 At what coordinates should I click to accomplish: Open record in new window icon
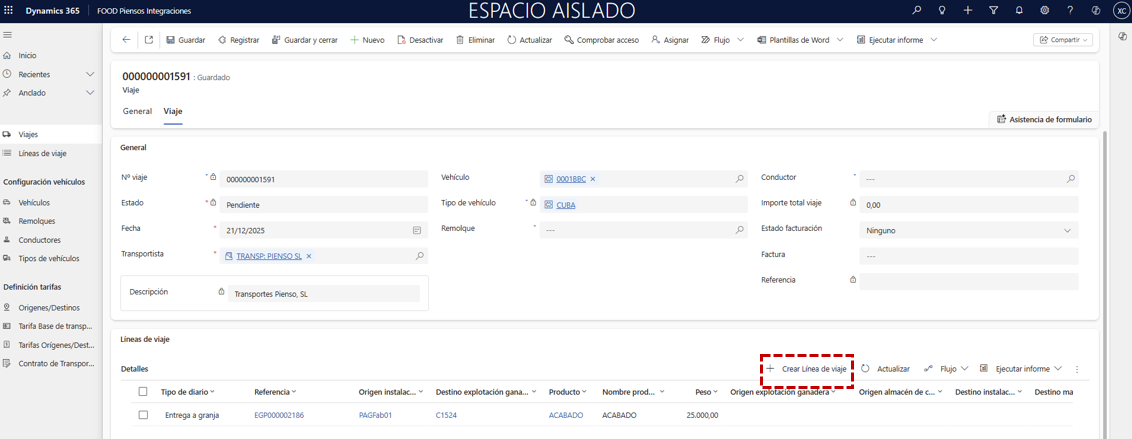149,40
